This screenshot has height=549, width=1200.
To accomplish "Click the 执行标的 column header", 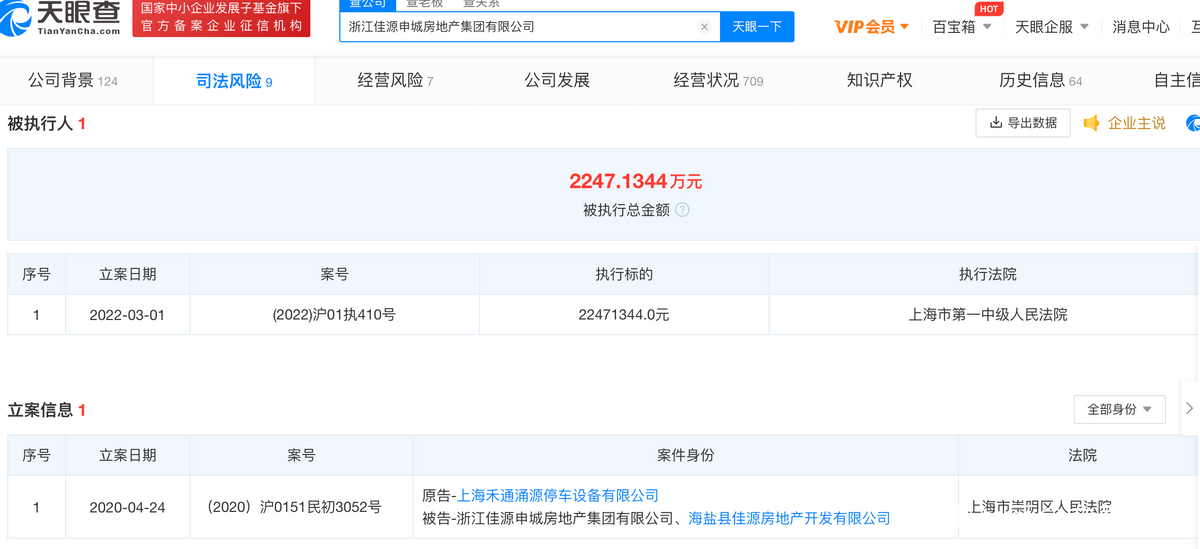I will pyautogui.click(x=624, y=274).
